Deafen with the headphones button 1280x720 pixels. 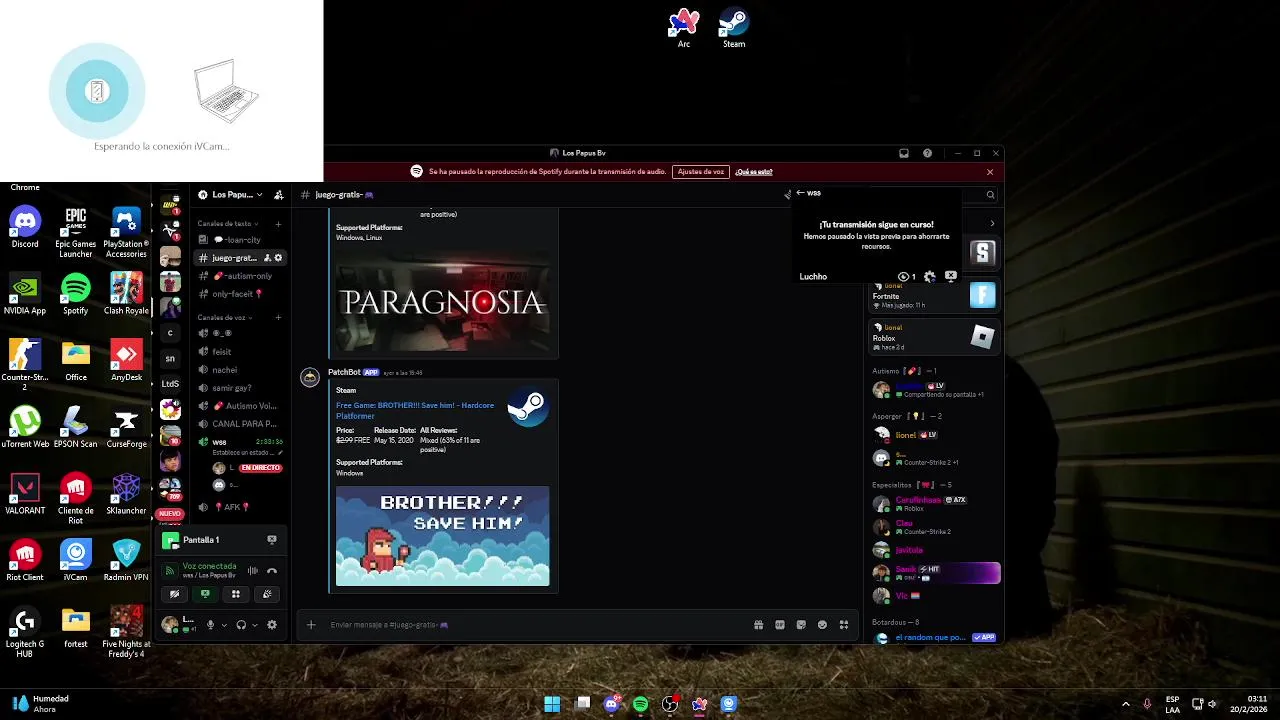point(241,625)
